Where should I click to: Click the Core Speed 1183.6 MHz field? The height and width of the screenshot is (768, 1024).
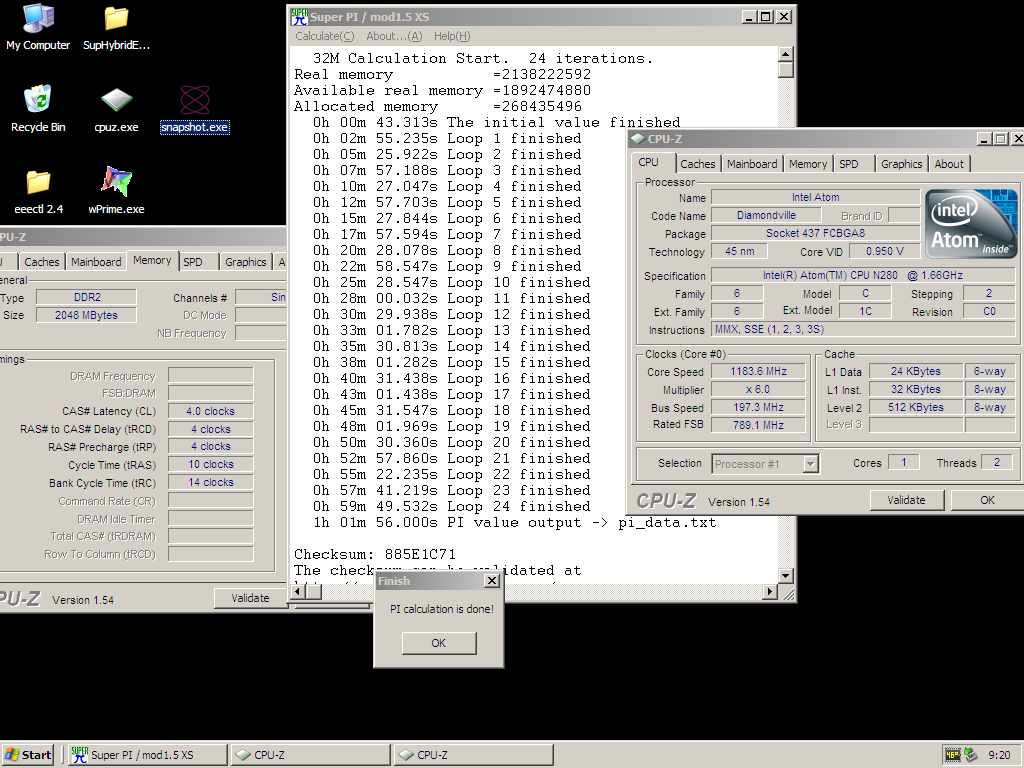click(x=758, y=372)
